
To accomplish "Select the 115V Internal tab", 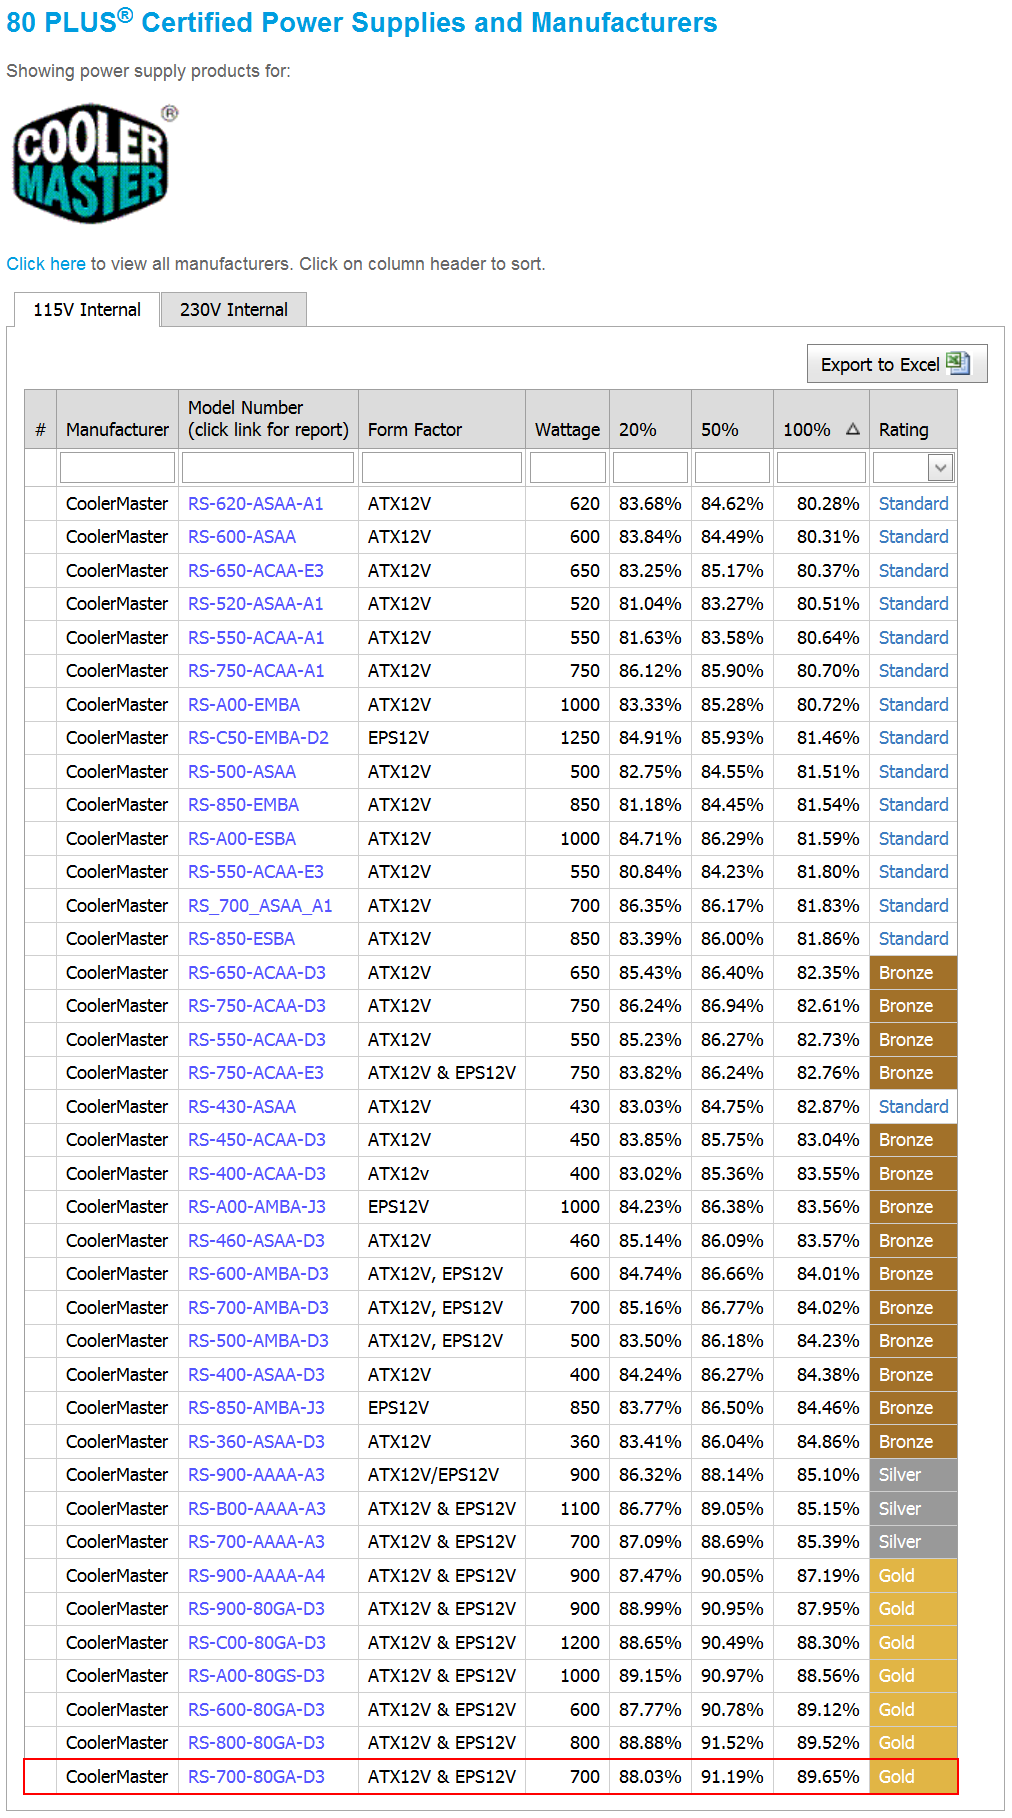I will pos(87,310).
